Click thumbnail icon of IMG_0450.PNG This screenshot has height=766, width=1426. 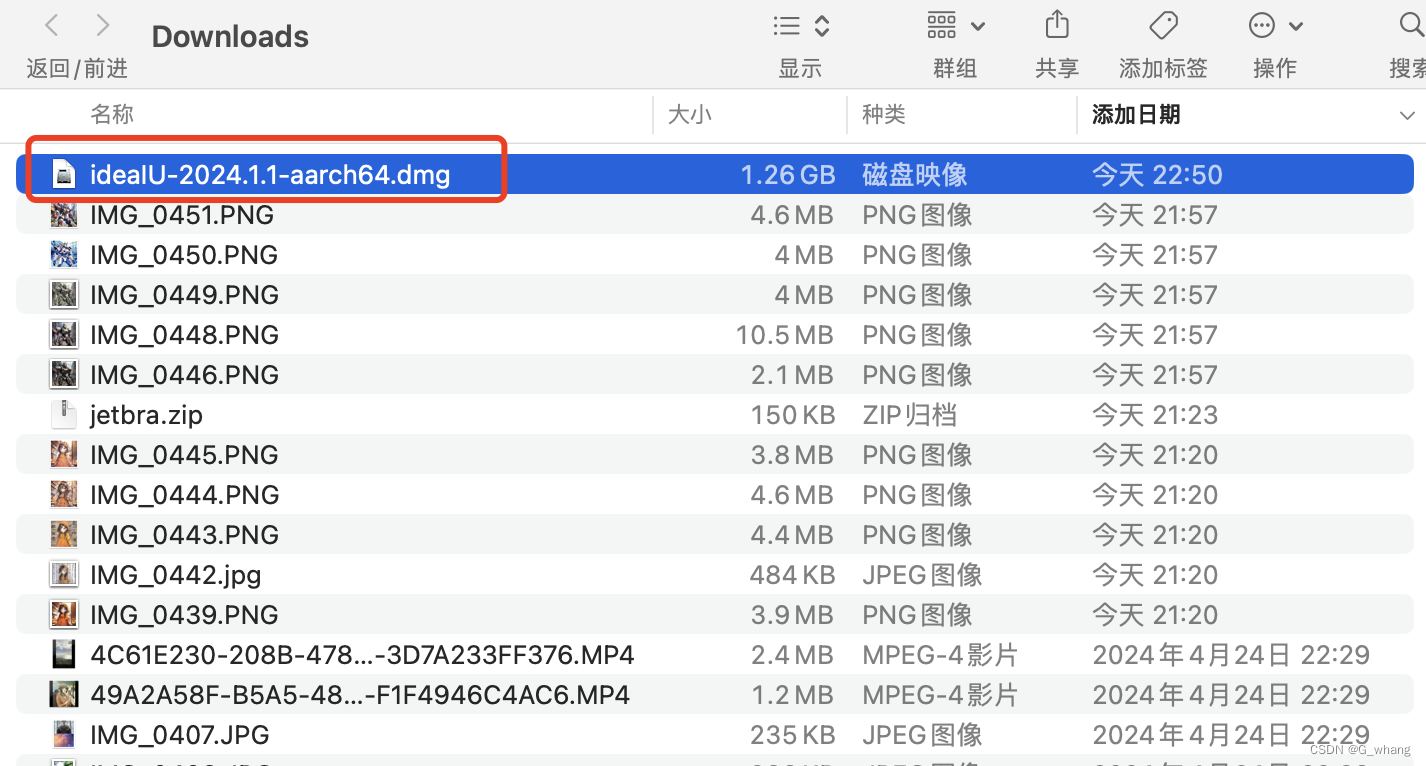(x=63, y=255)
